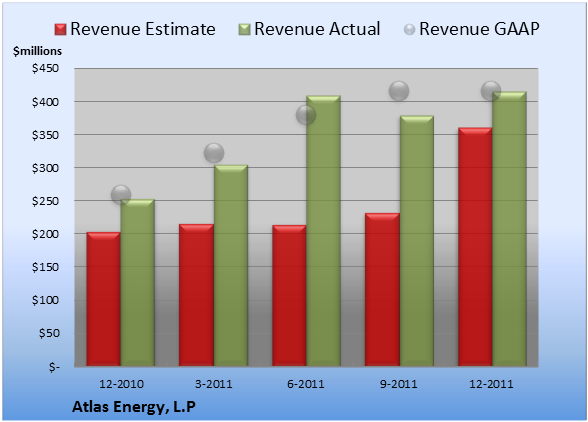Image resolution: width=588 pixels, height=422 pixels.
Task: Click the GAAP sphere marker for 12-2010
Action: 121,195
